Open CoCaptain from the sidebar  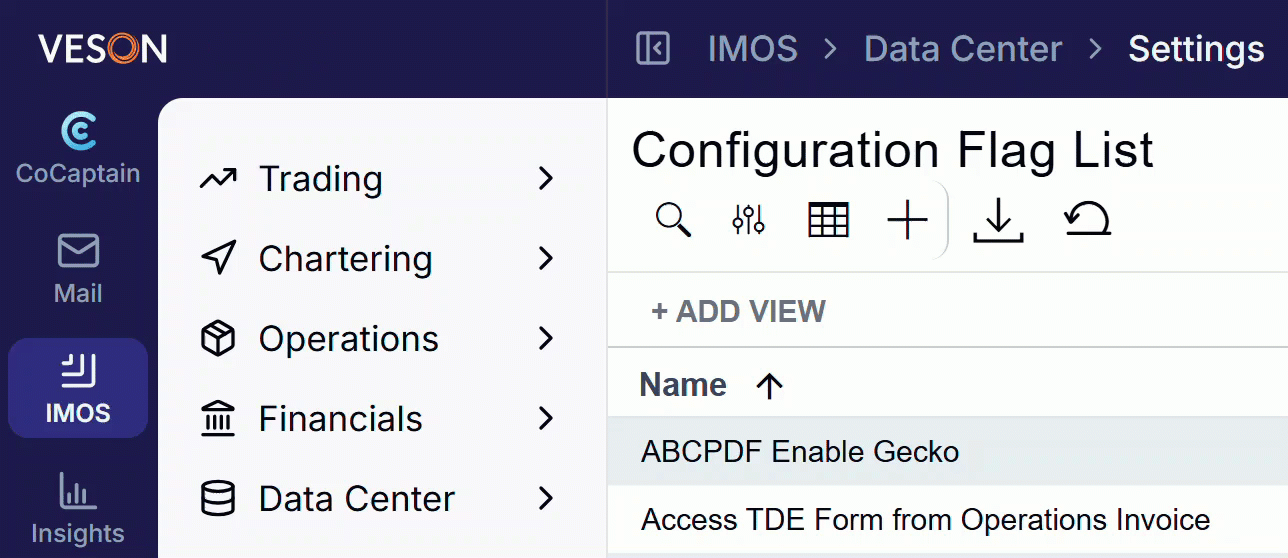coord(78,150)
